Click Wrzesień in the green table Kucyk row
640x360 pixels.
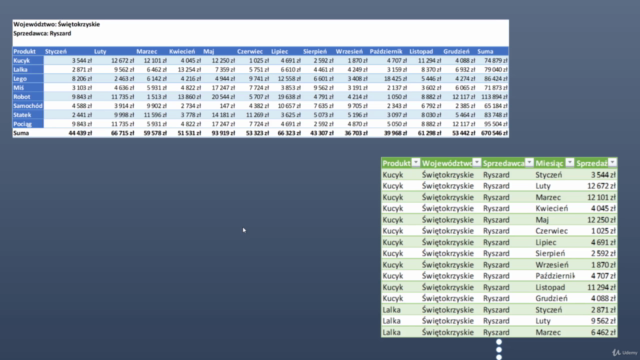[x=552, y=264]
